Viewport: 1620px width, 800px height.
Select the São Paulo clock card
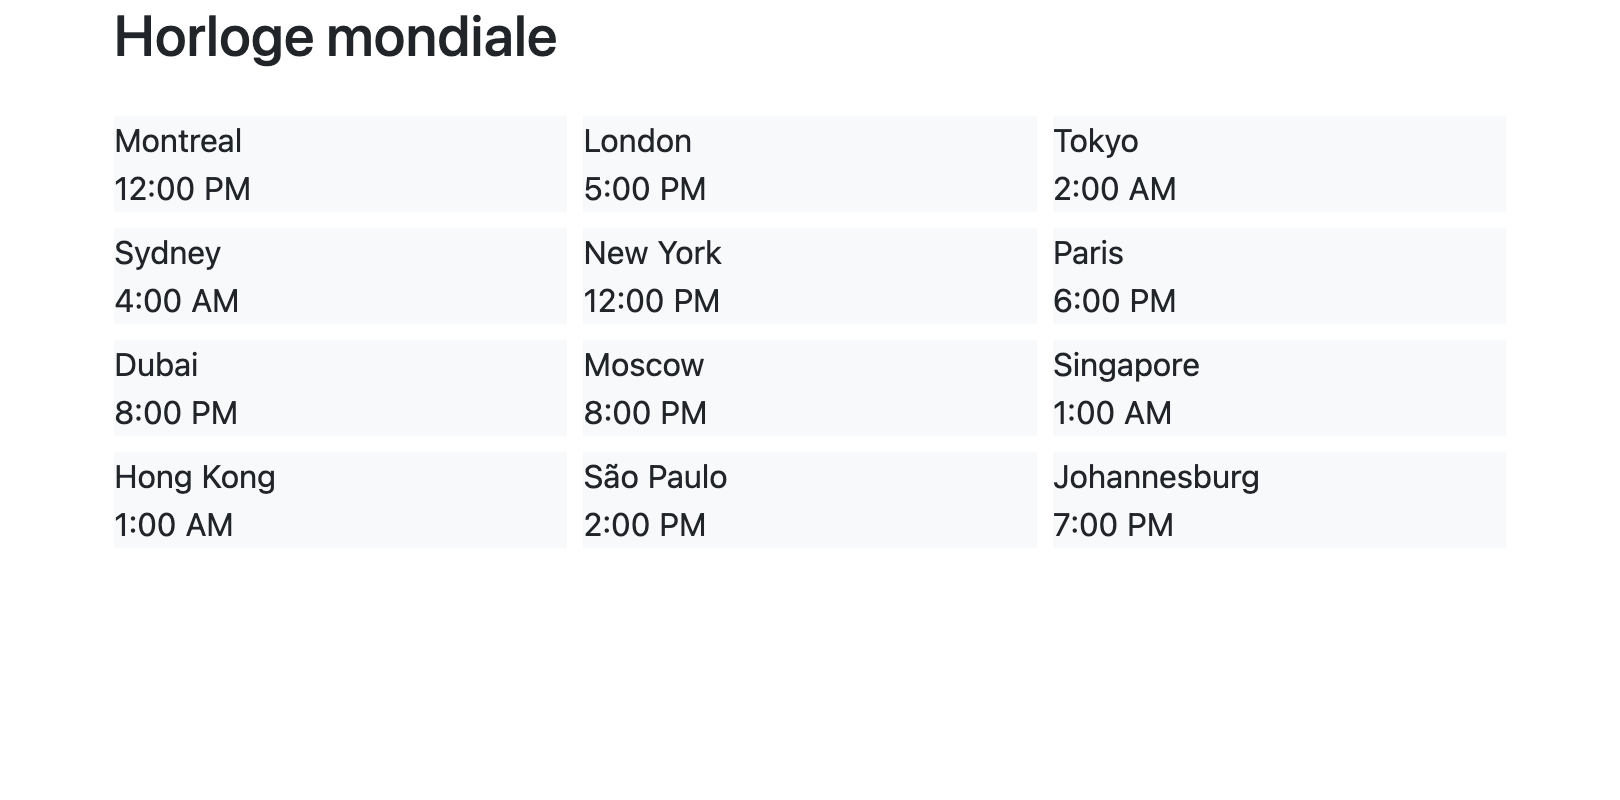click(809, 500)
